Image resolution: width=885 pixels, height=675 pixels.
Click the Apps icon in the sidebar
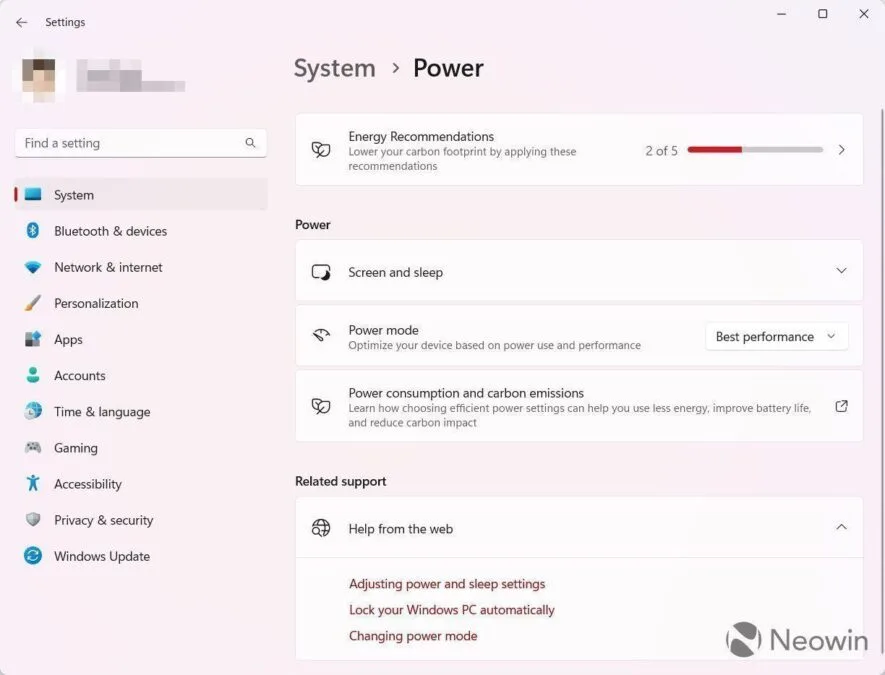(33, 339)
